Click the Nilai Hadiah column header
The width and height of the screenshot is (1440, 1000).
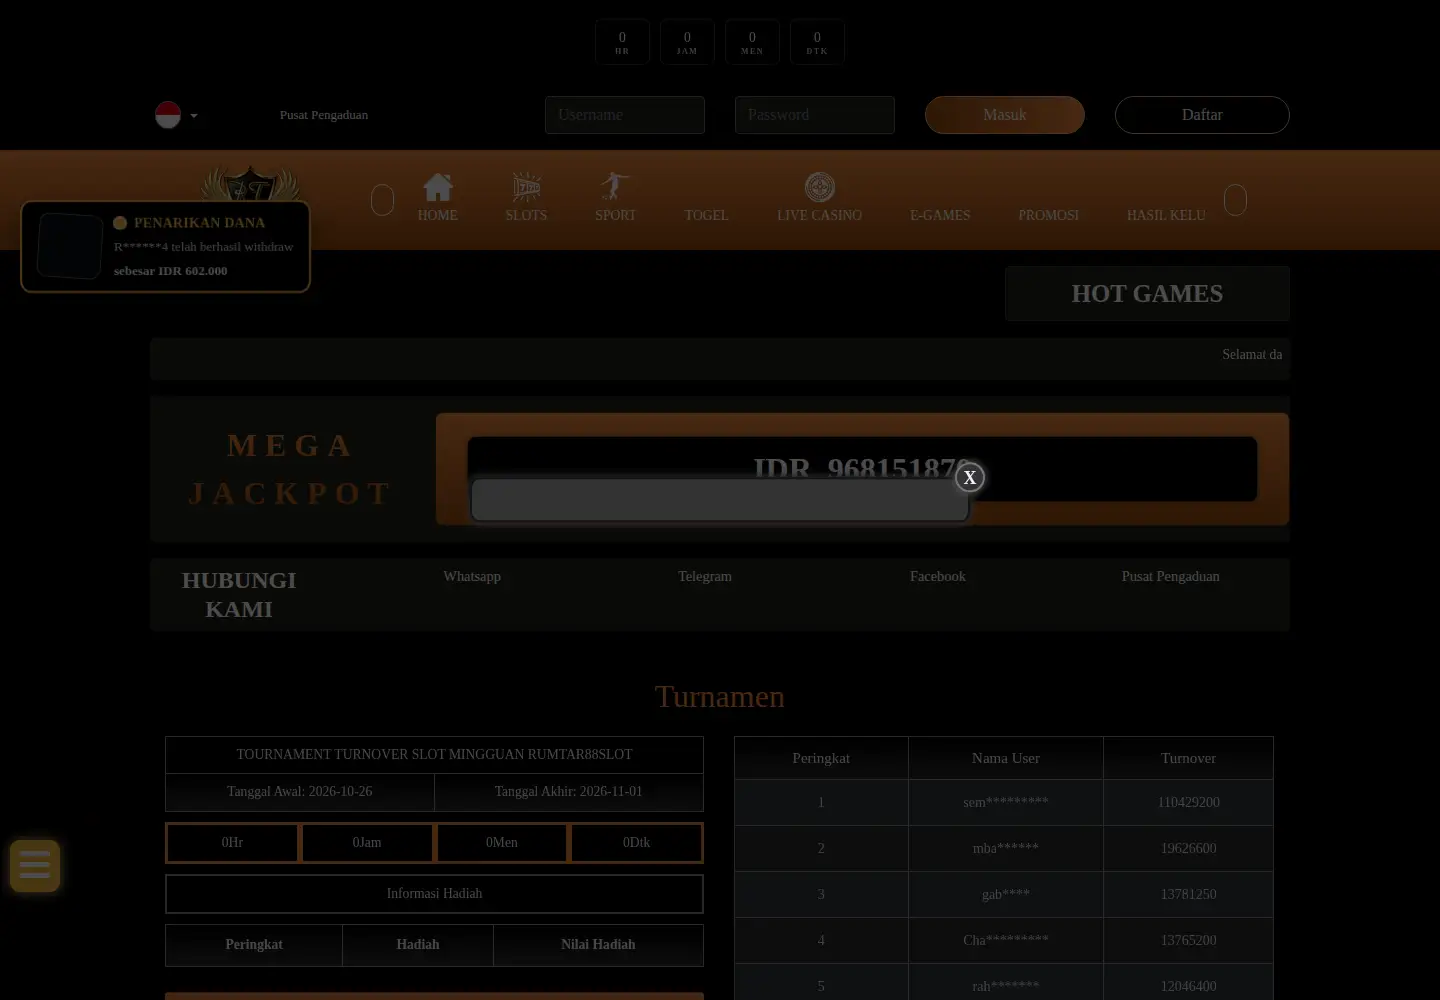(x=598, y=945)
